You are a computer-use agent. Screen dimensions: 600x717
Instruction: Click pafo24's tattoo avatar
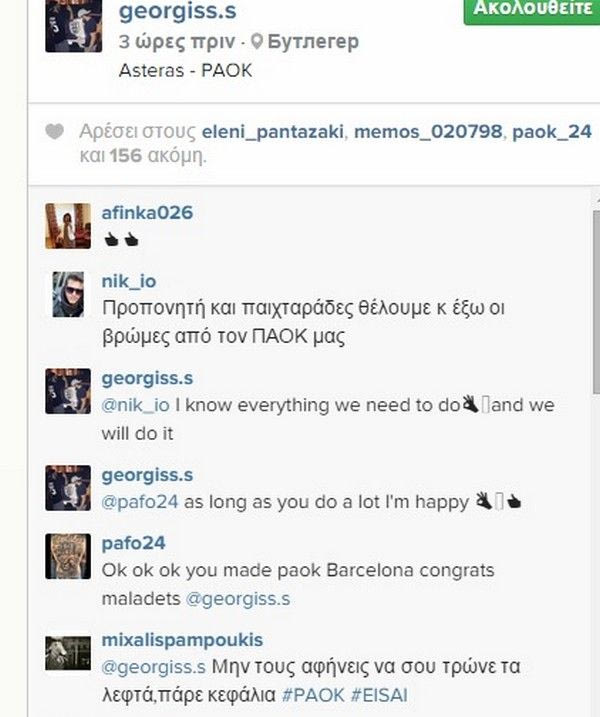68,556
